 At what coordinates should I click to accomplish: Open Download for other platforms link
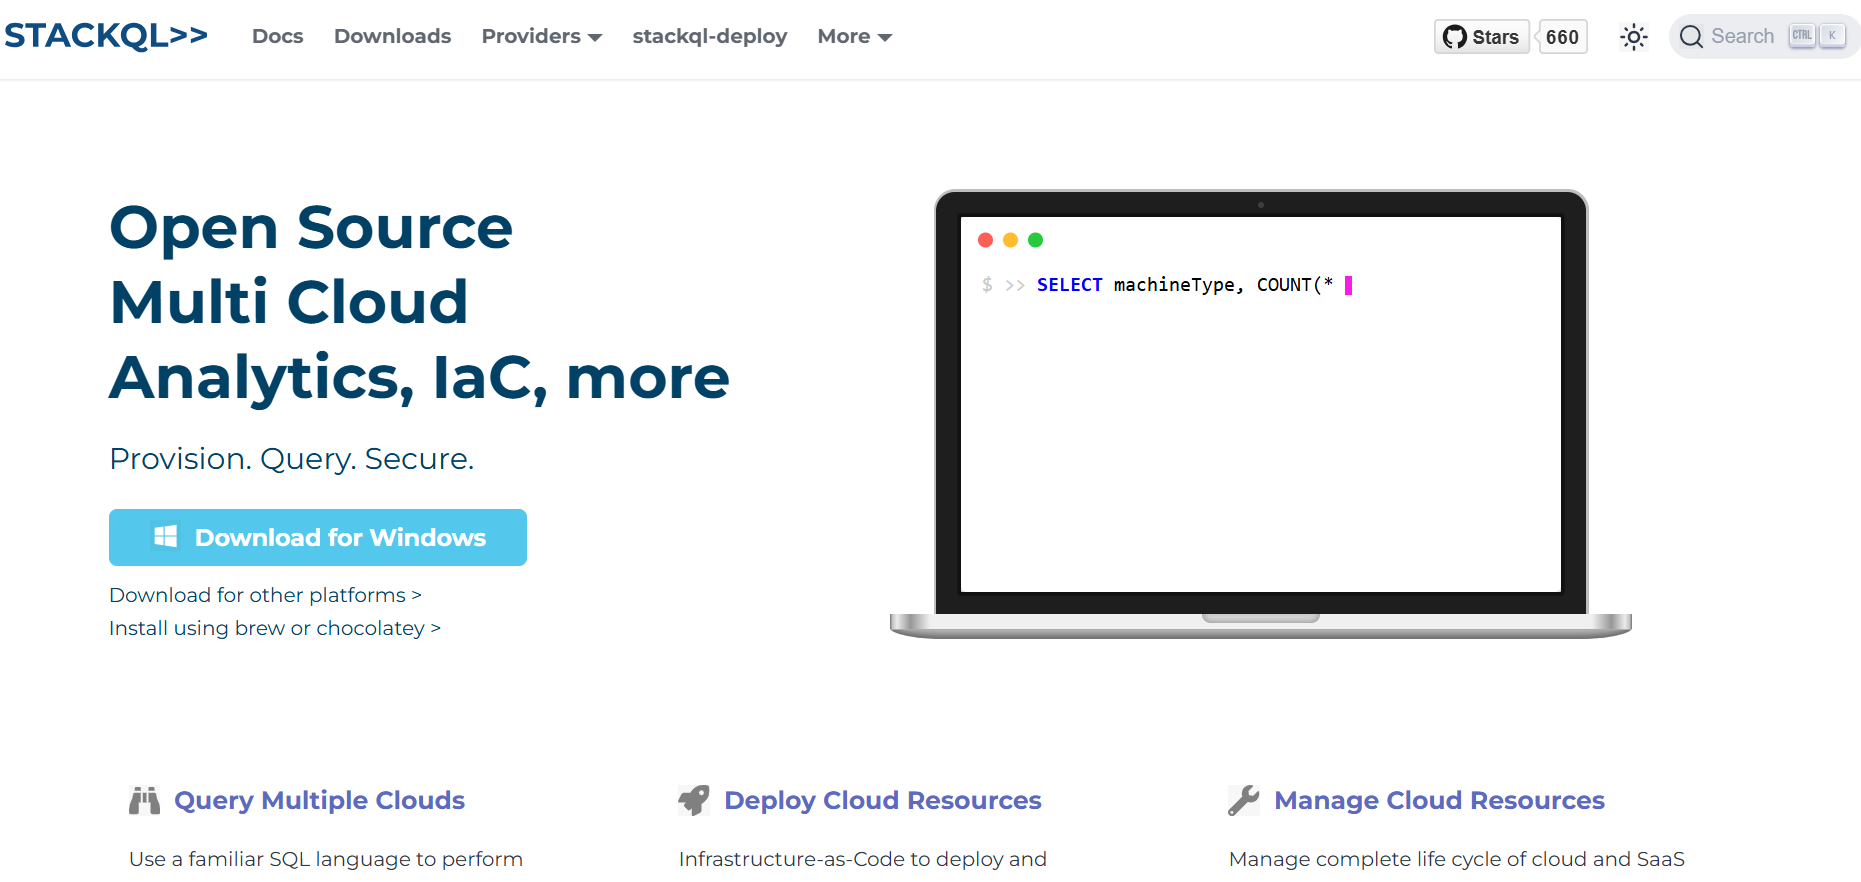(x=265, y=595)
